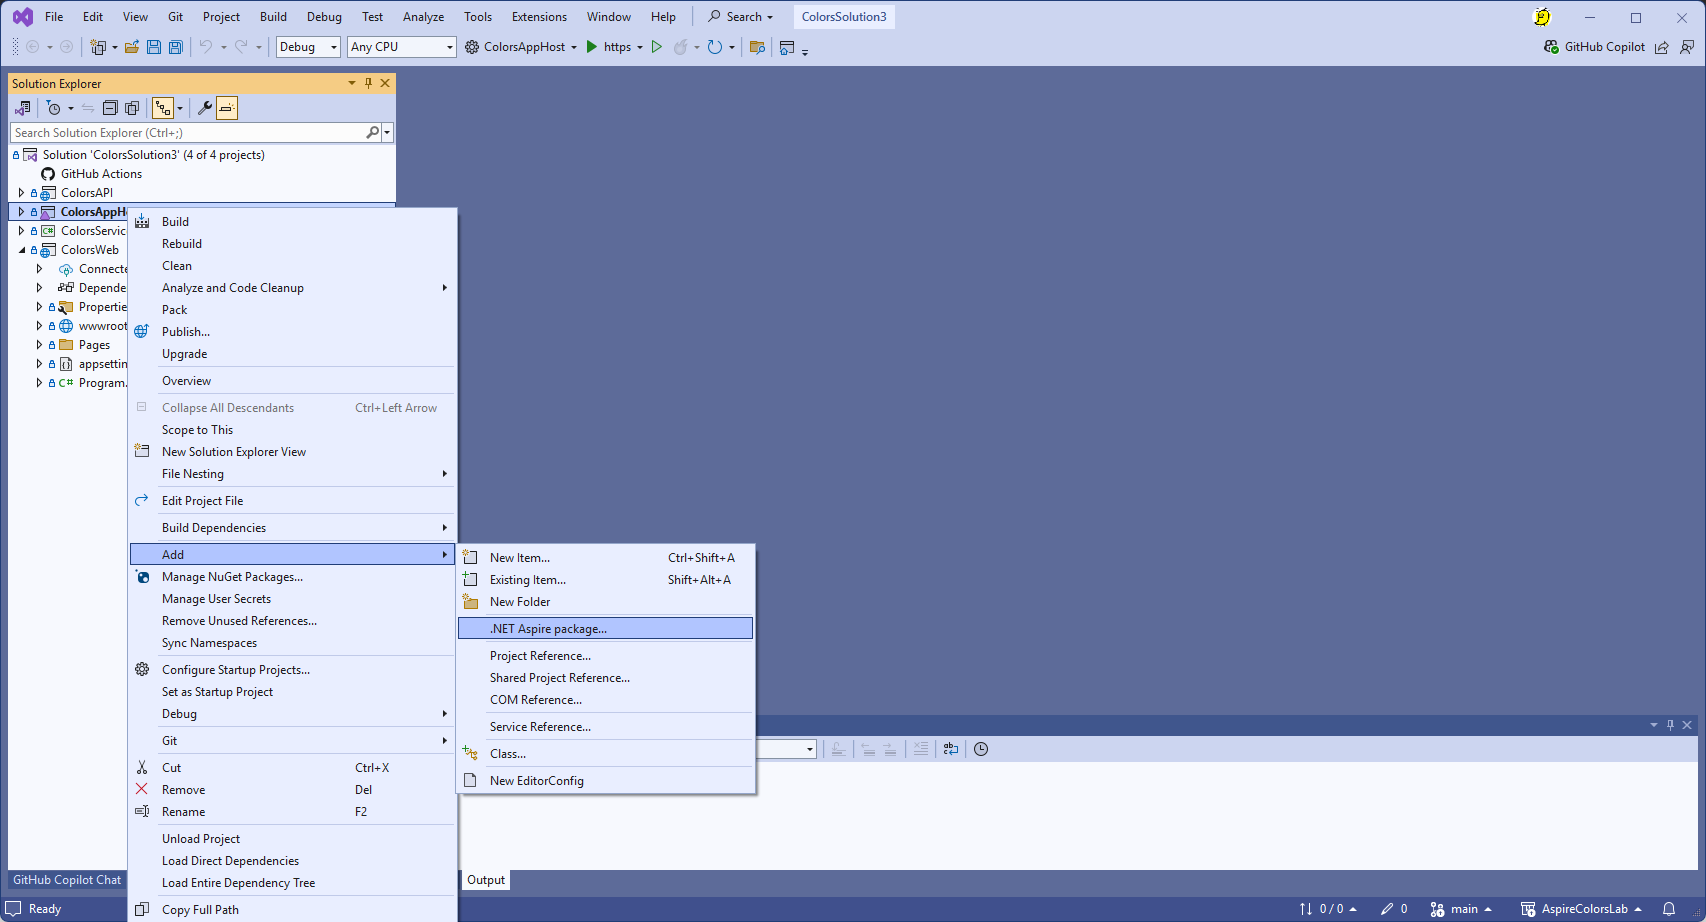Viewport: 1706px width, 922px height.
Task: Toggle the Preview Selected Items button
Action: tap(227, 108)
